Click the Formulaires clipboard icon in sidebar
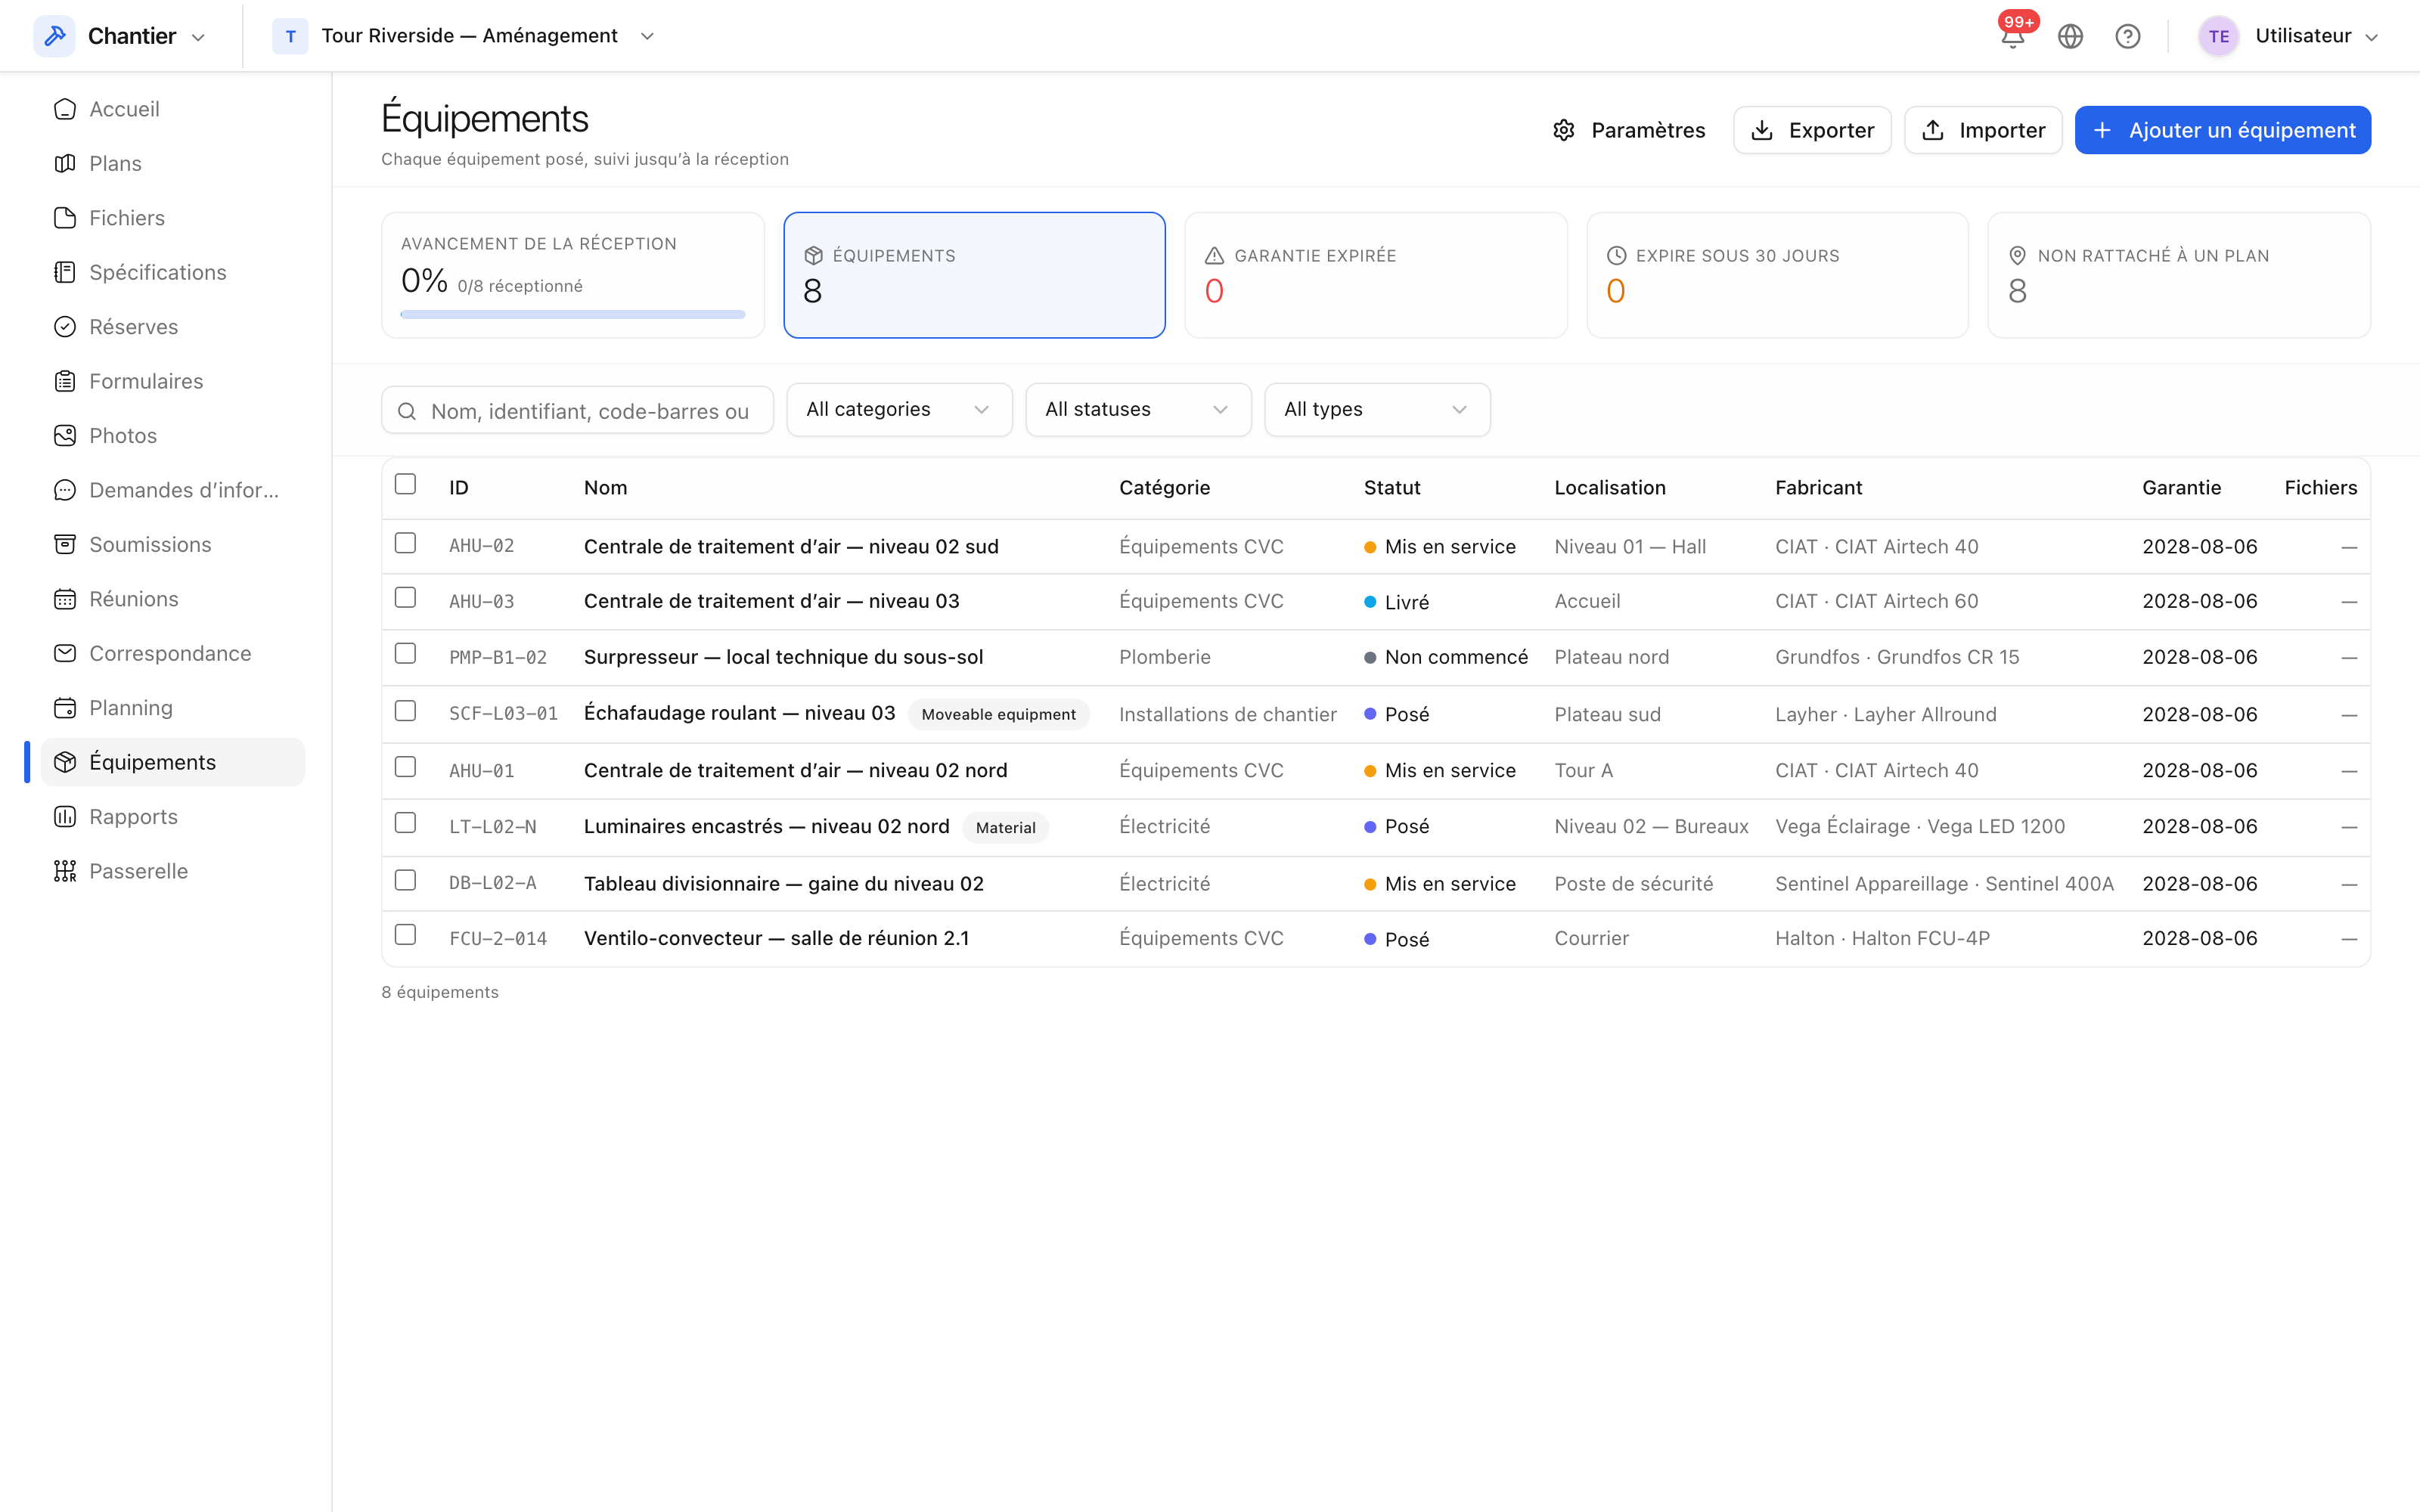The image size is (2420, 1512). (x=65, y=381)
